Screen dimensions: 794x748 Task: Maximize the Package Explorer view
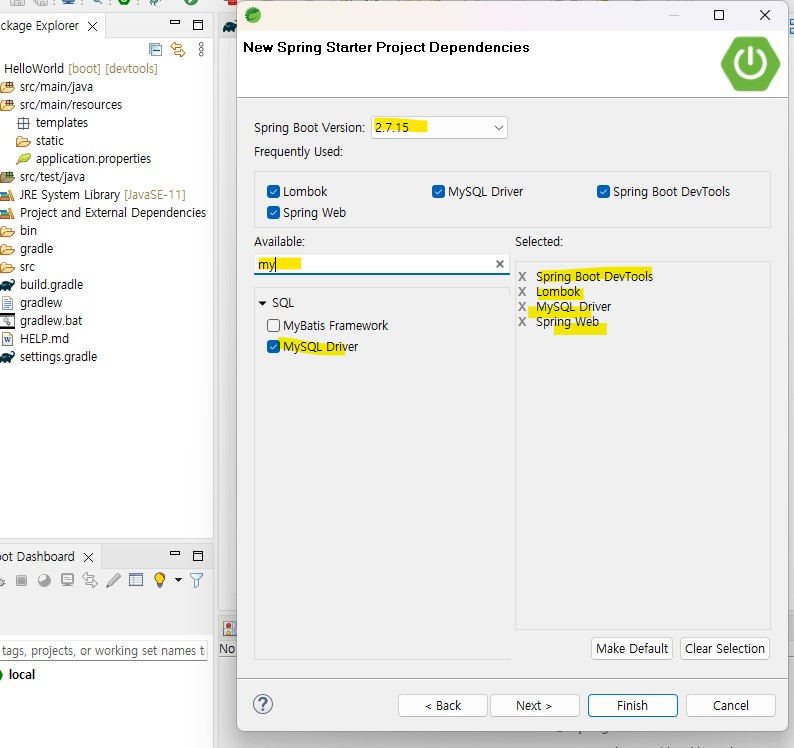pos(198,25)
